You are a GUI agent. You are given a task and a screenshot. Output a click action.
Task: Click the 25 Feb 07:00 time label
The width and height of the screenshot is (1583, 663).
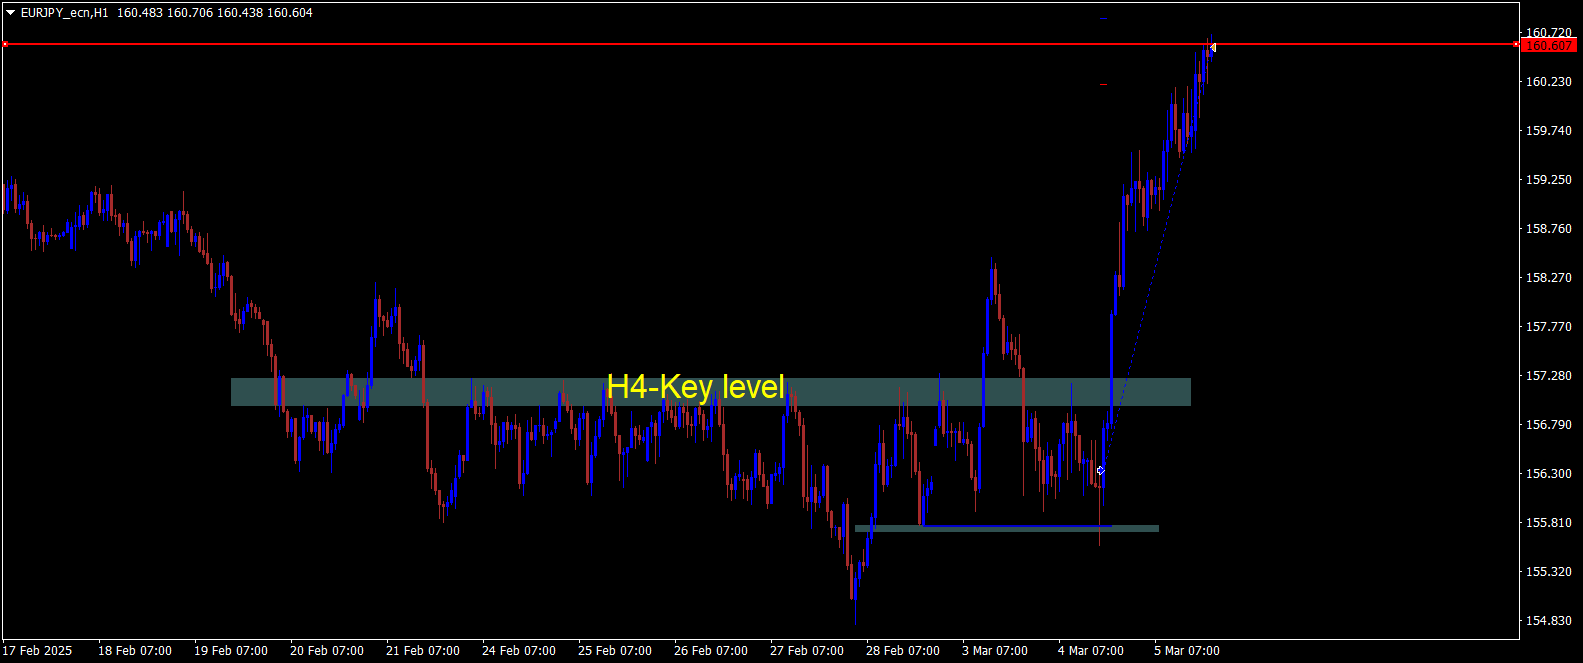point(615,651)
